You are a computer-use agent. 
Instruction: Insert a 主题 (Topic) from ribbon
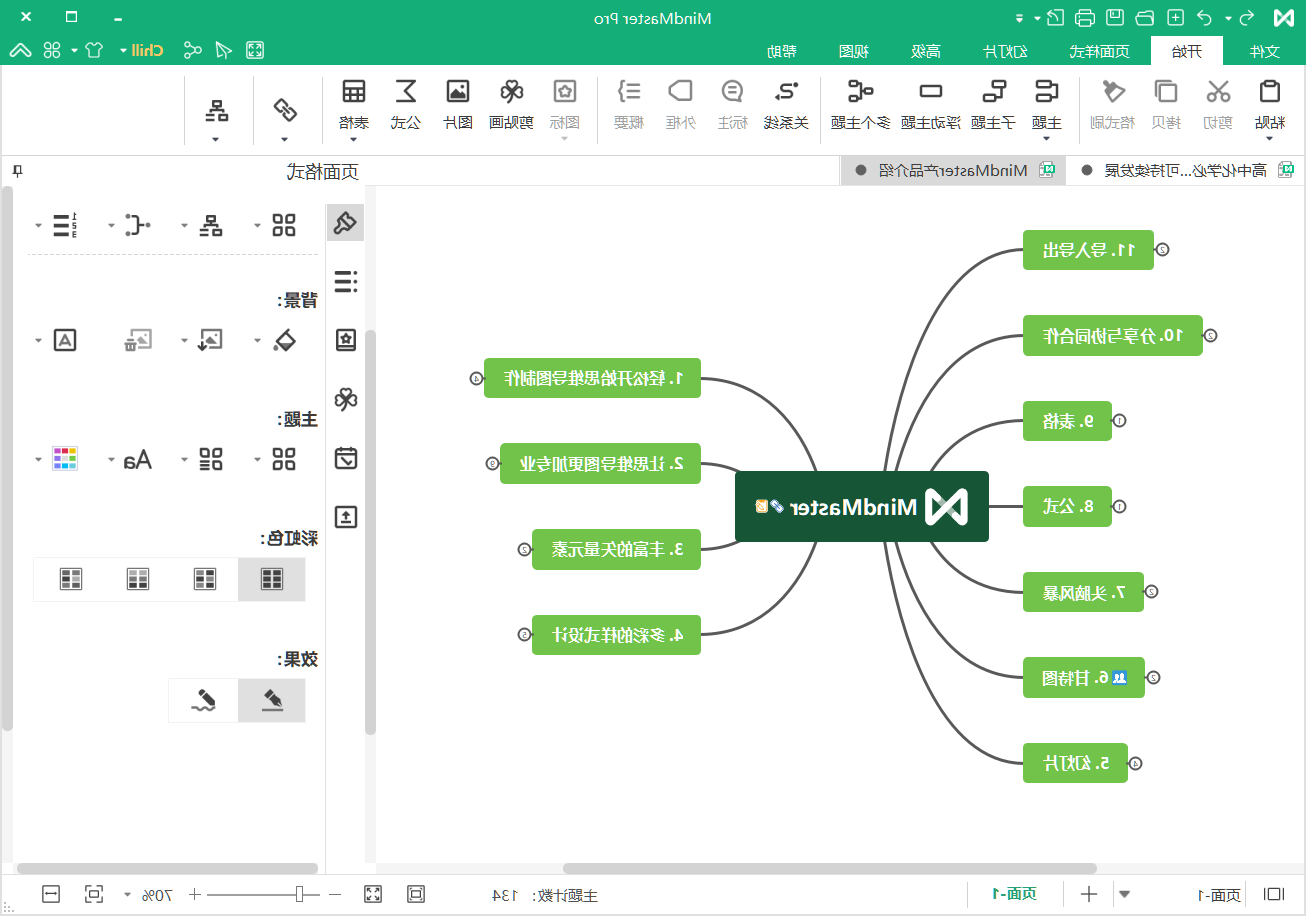(x=1046, y=92)
